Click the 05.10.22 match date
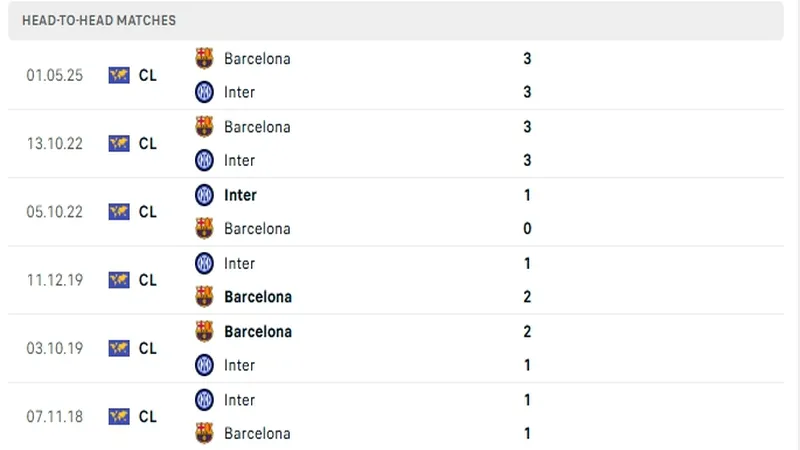 (56, 212)
